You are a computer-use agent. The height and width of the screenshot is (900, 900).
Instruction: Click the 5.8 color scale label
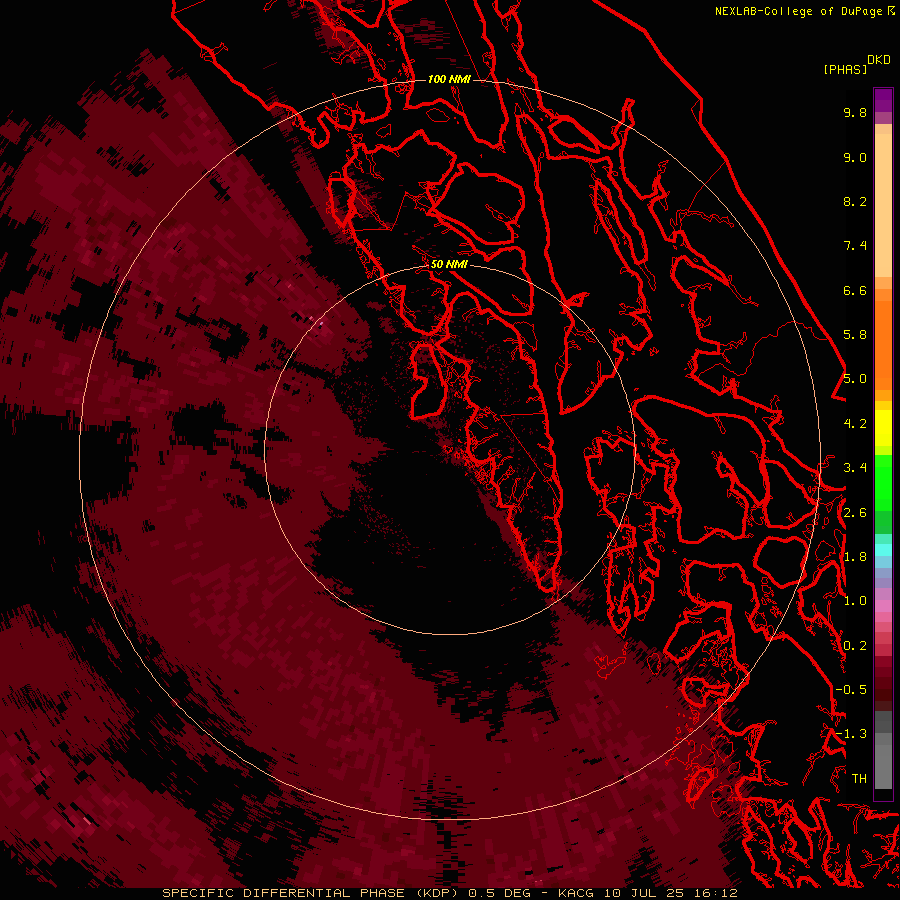855,335
